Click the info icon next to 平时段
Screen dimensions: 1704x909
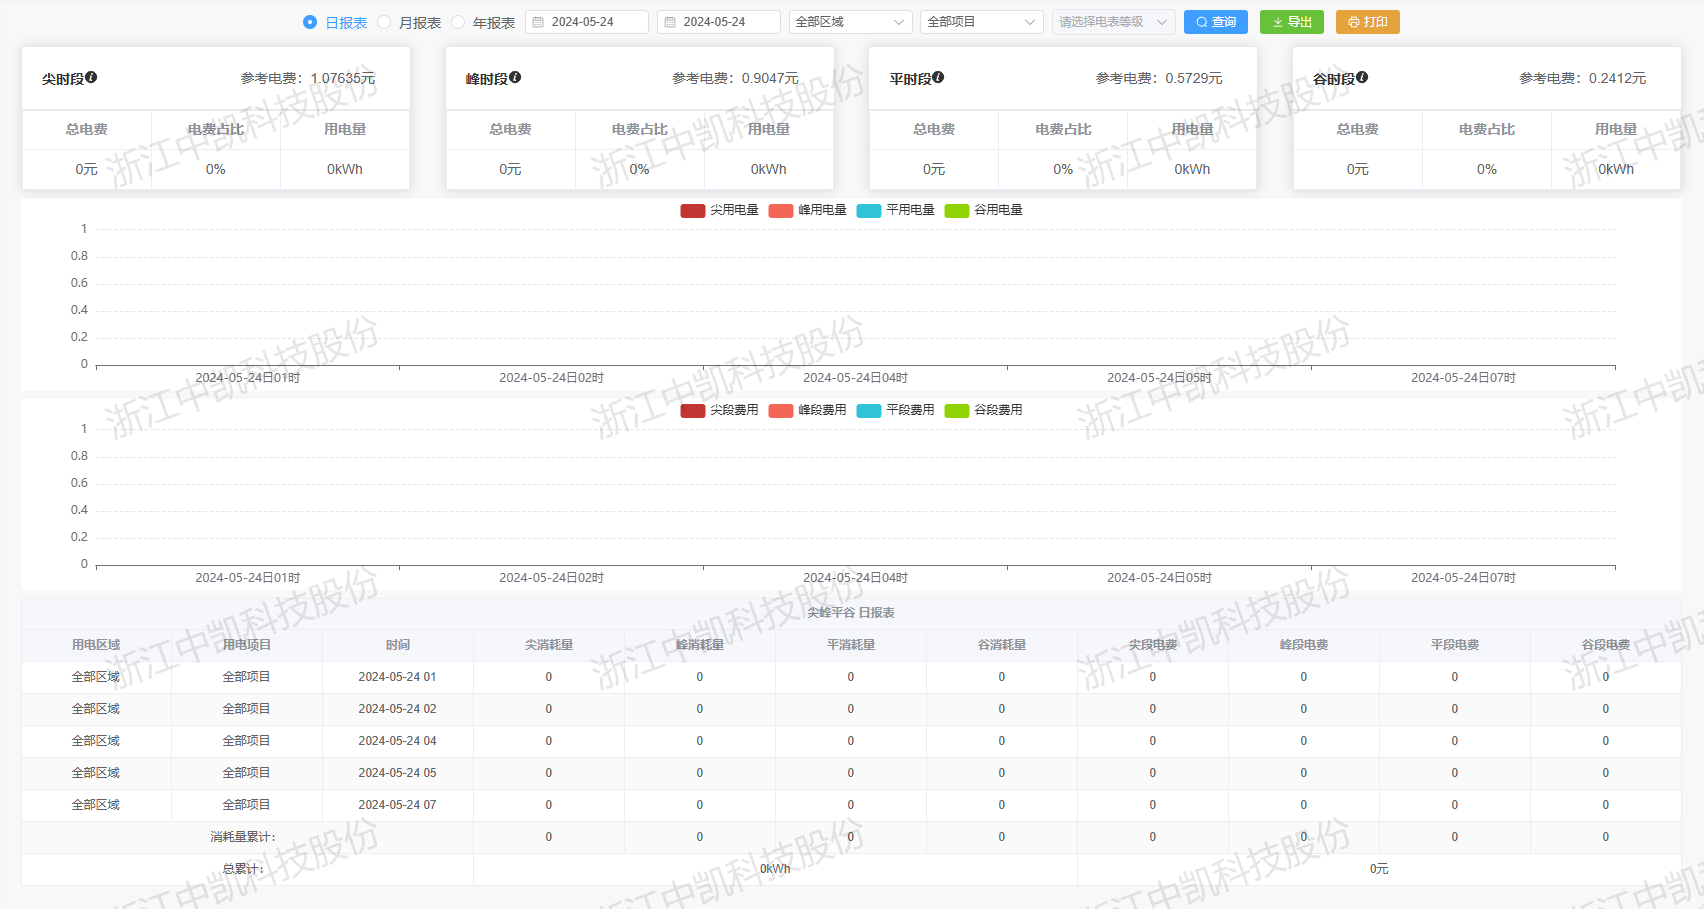(x=937, y=76)
